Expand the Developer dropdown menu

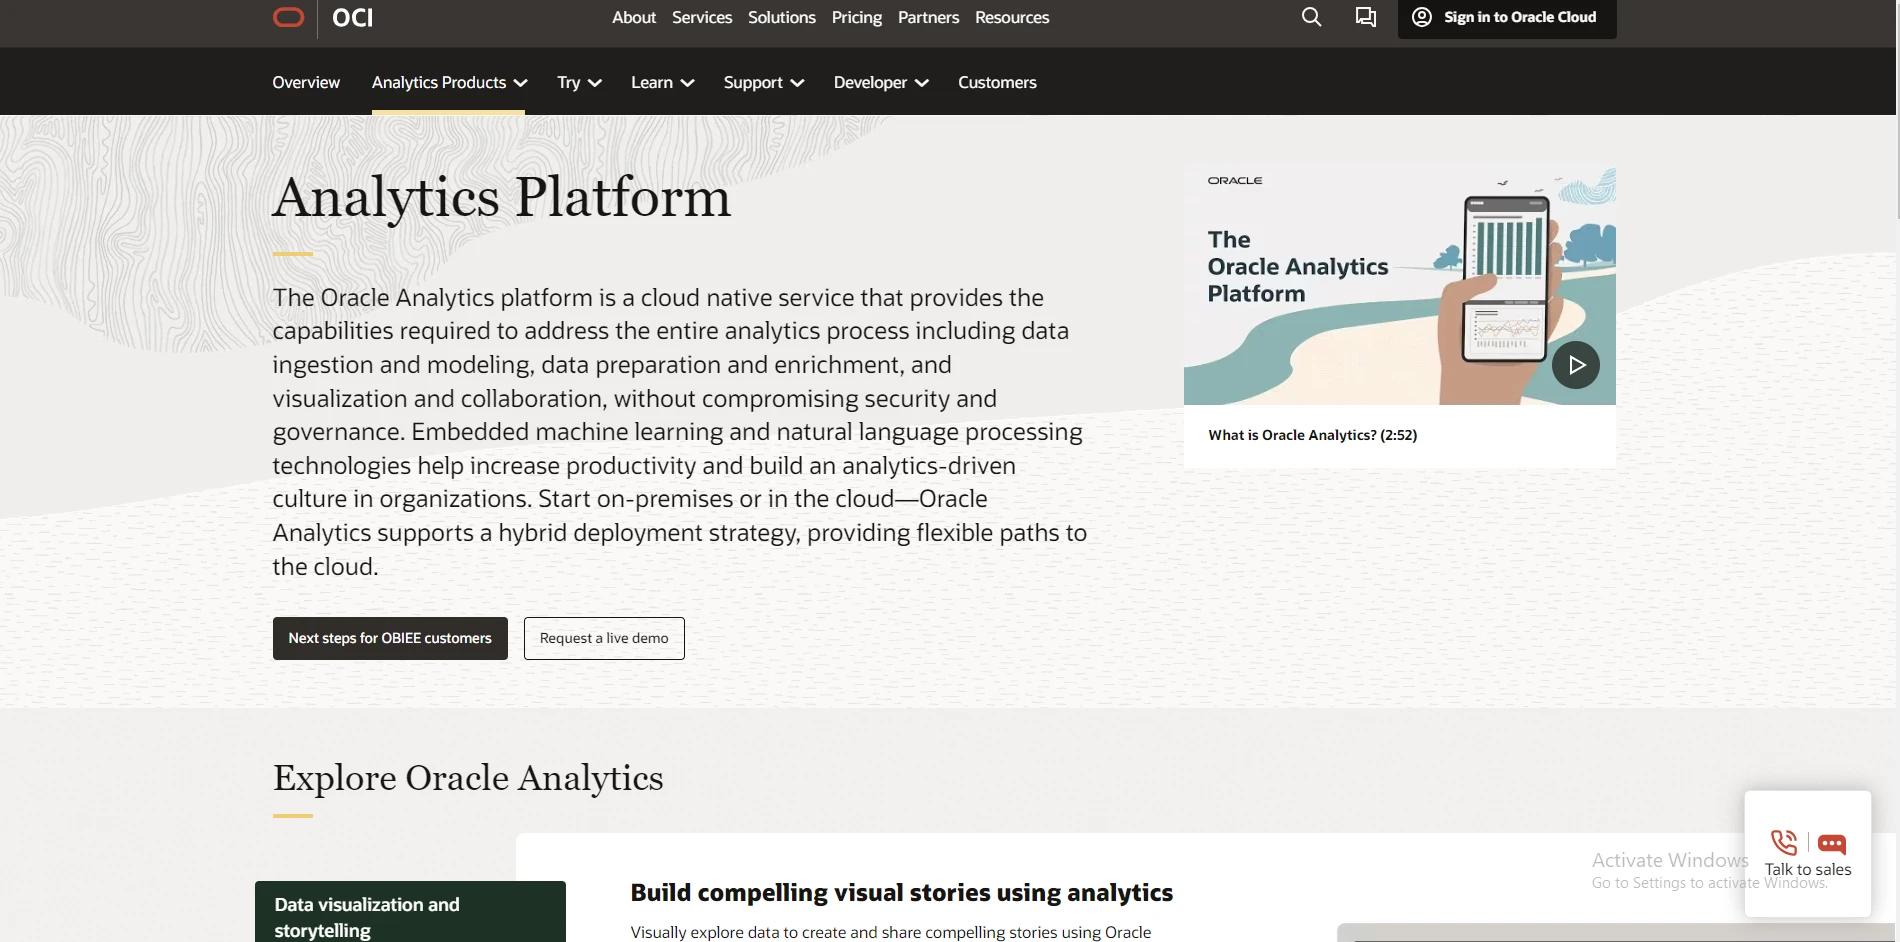coord(880,82)
